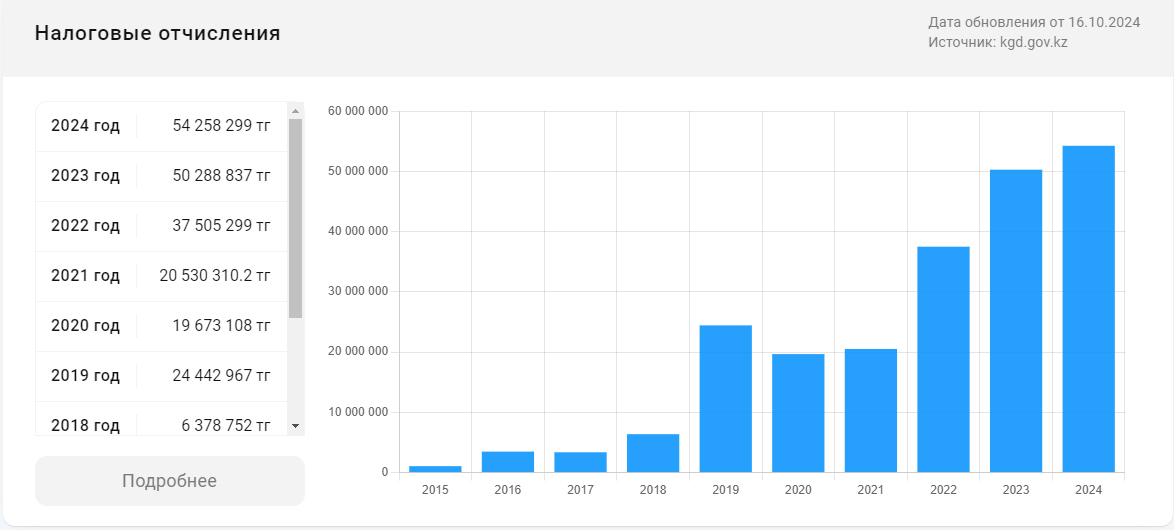The height and width of the screenshot is (530, 1174).
Task: Click the 2019 bar in chart
Action: [726, 399]
